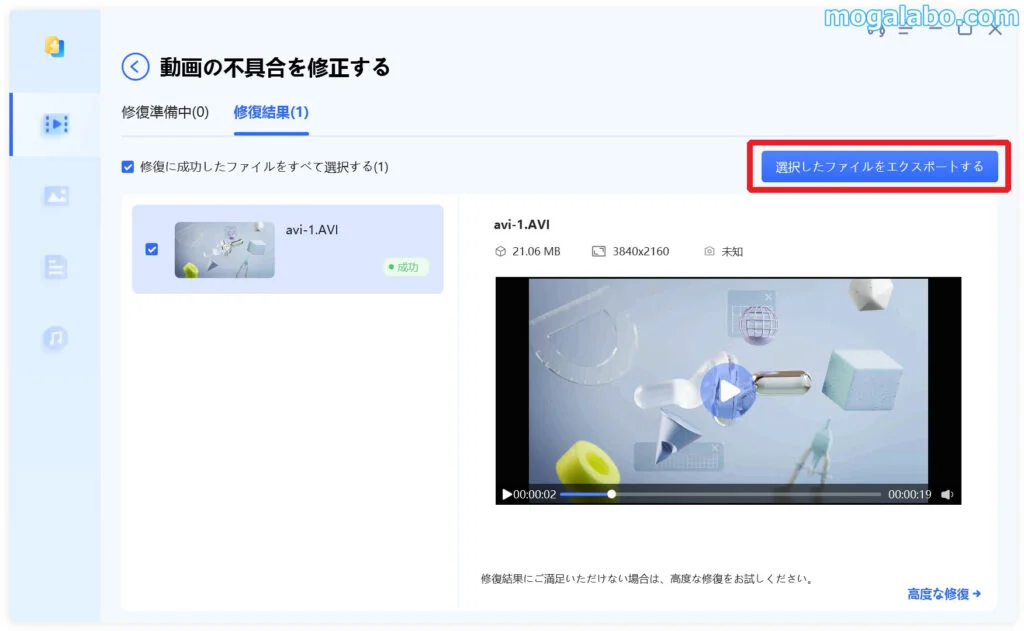Toggle 修復に成功したファイルをすべて選択する checkbox
The image size is (1024, 631).
click(128, 167)
